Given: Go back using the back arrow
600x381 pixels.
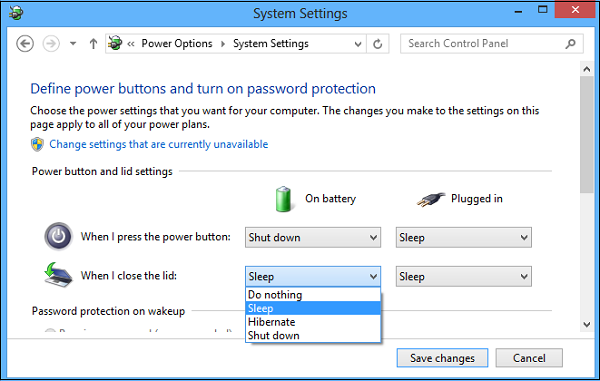Looking at the screenshot, I should [25, 44].
